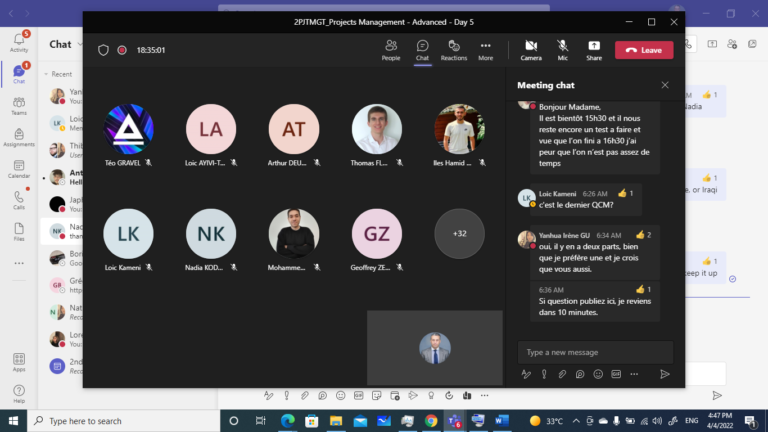The width and height of the screenshot is (768, 432).
Task: Send the meeting chat message
Action: coord(665,374)
